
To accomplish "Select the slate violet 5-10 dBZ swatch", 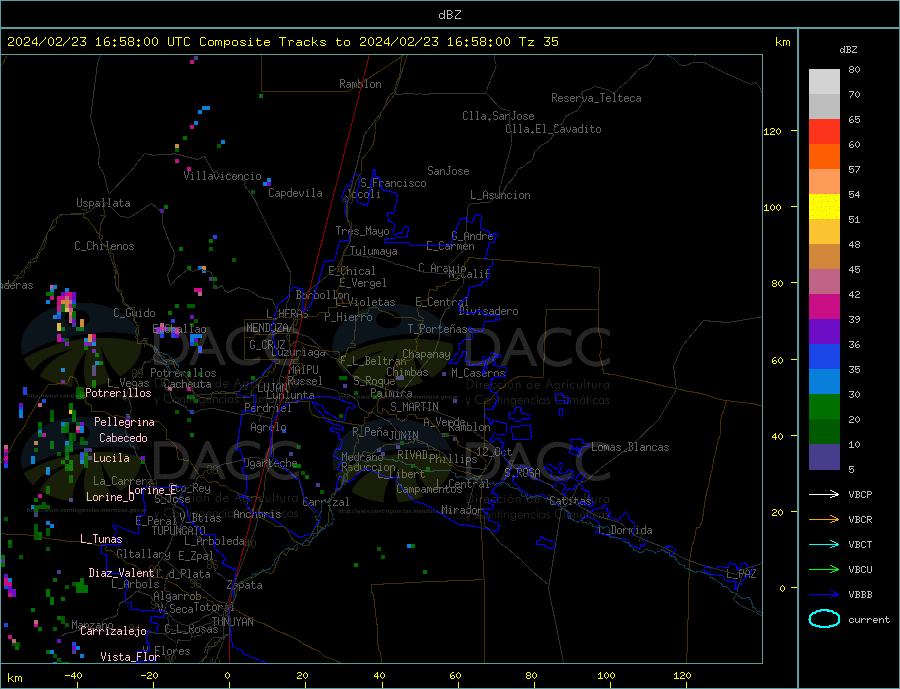I will [824, 457].
